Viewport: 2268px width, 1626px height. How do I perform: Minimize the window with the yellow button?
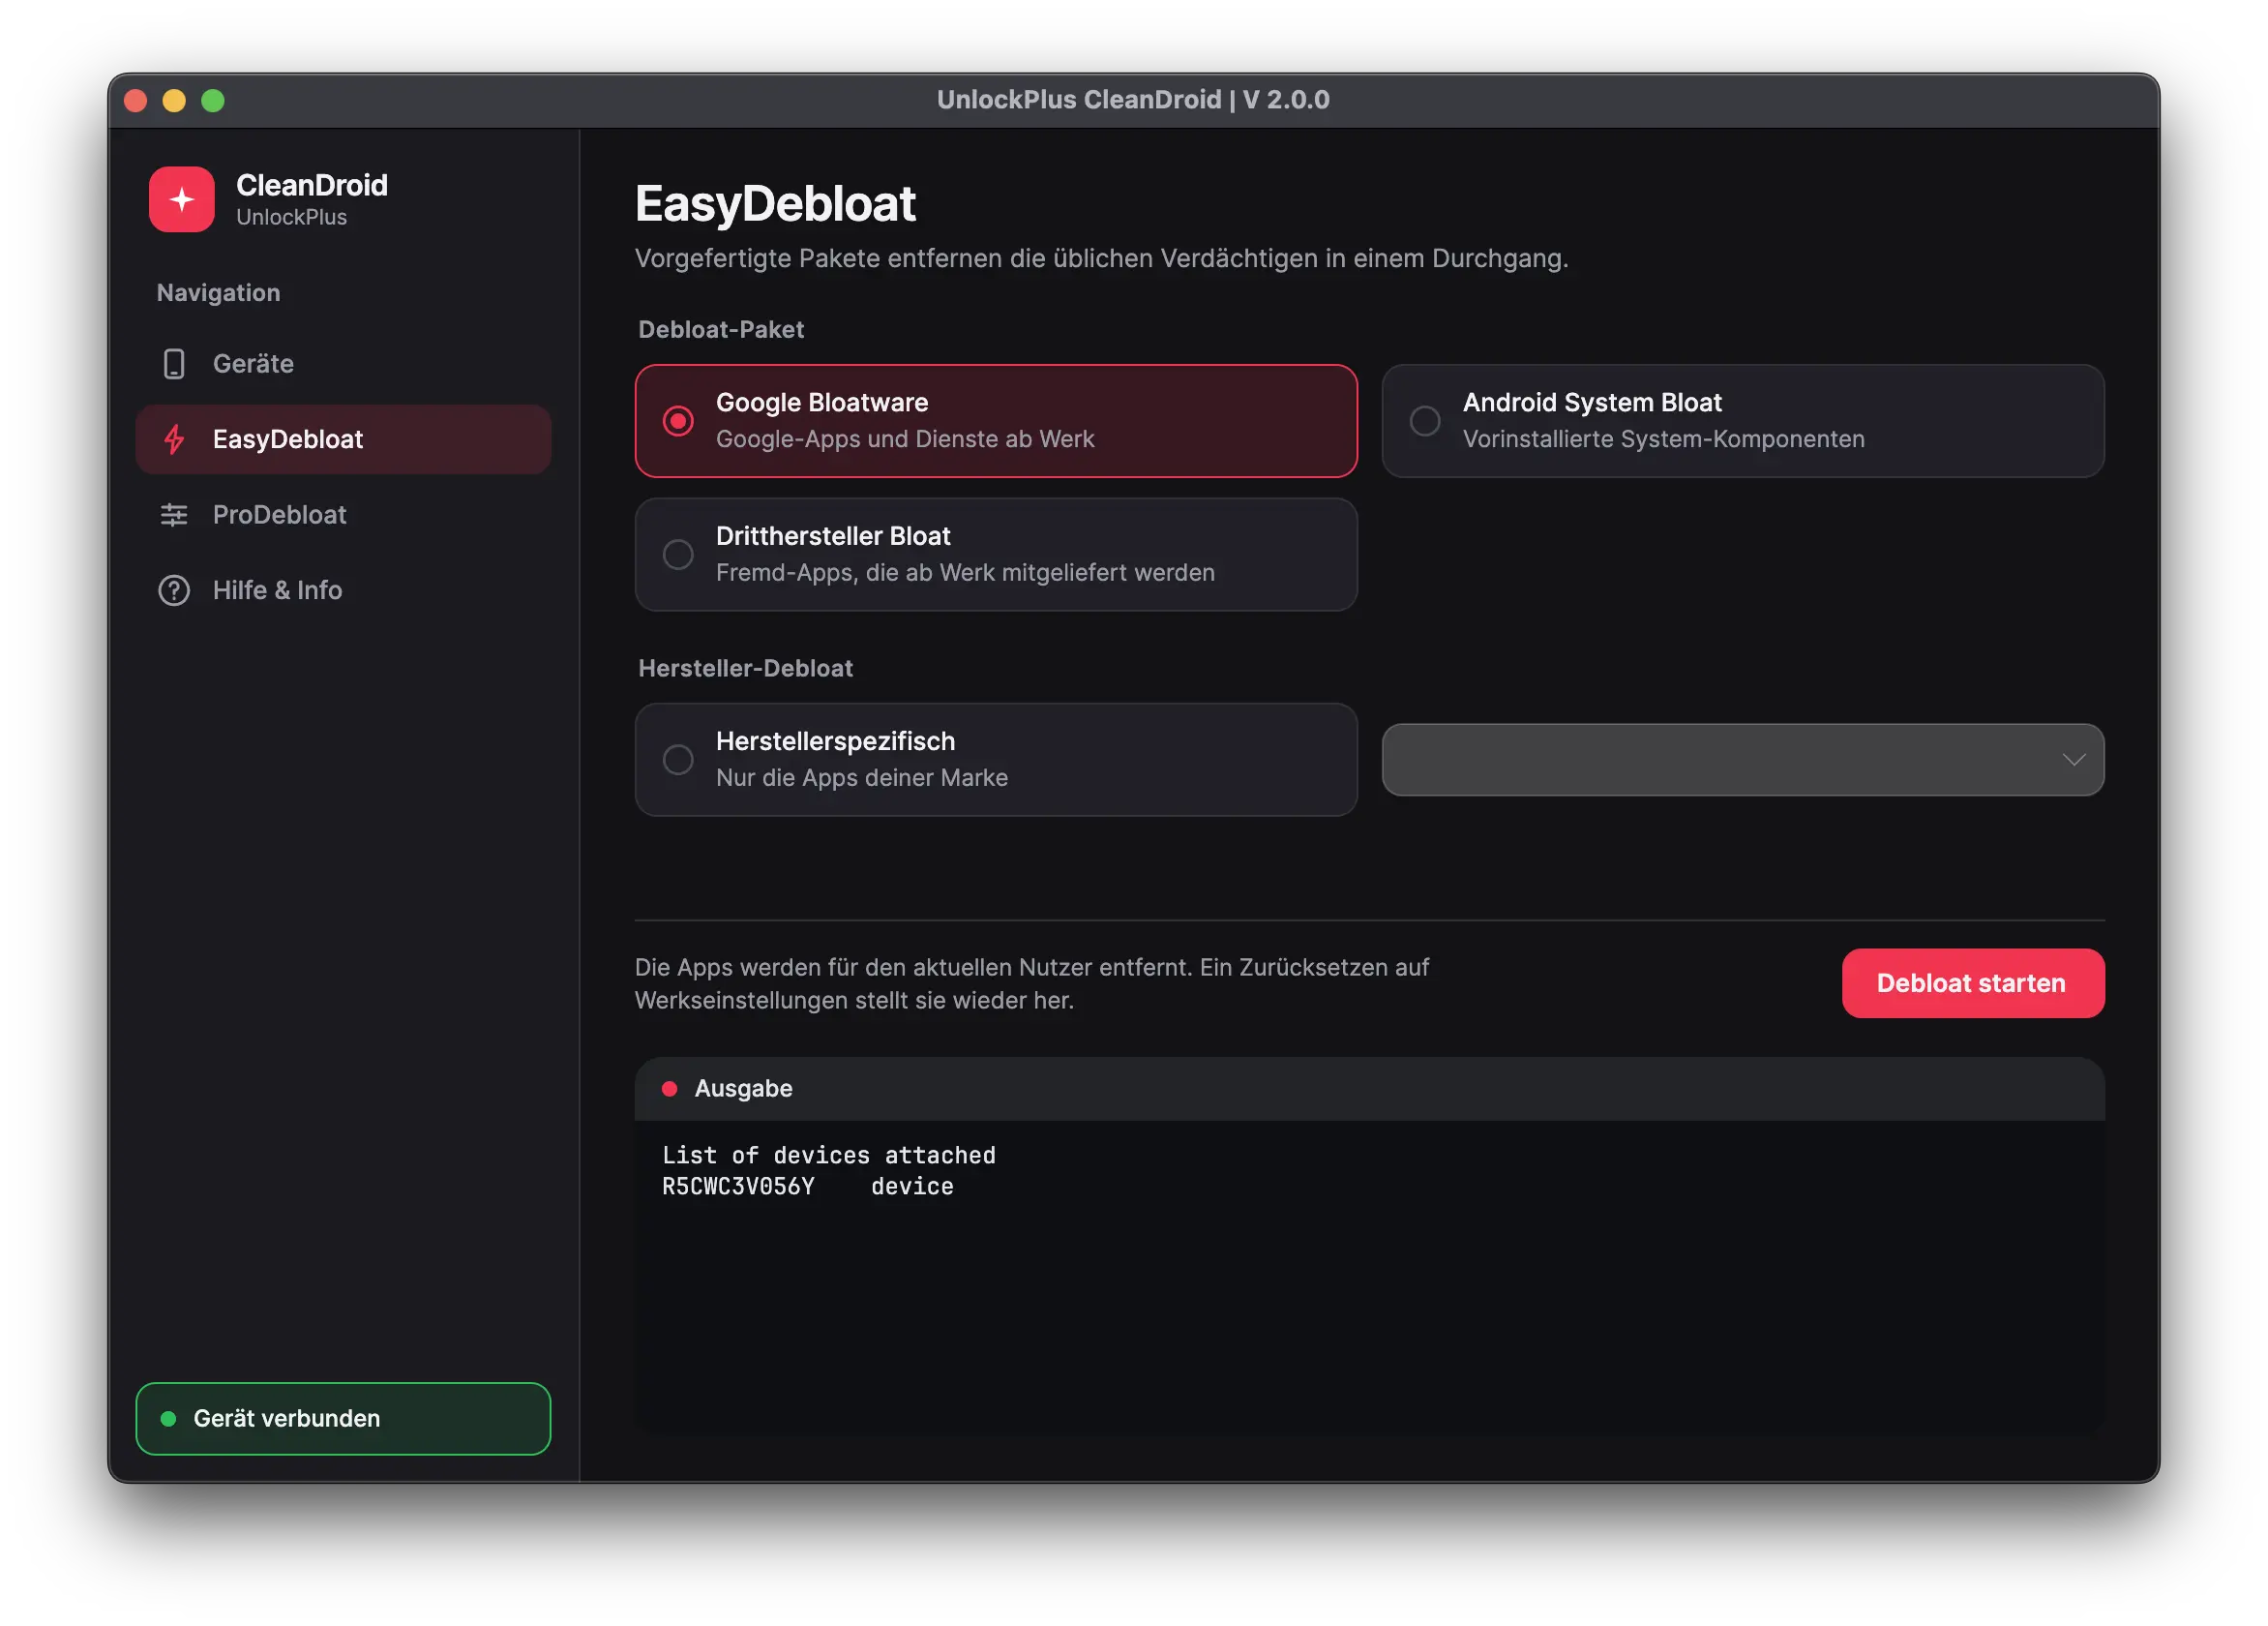(x=174, y=100)
